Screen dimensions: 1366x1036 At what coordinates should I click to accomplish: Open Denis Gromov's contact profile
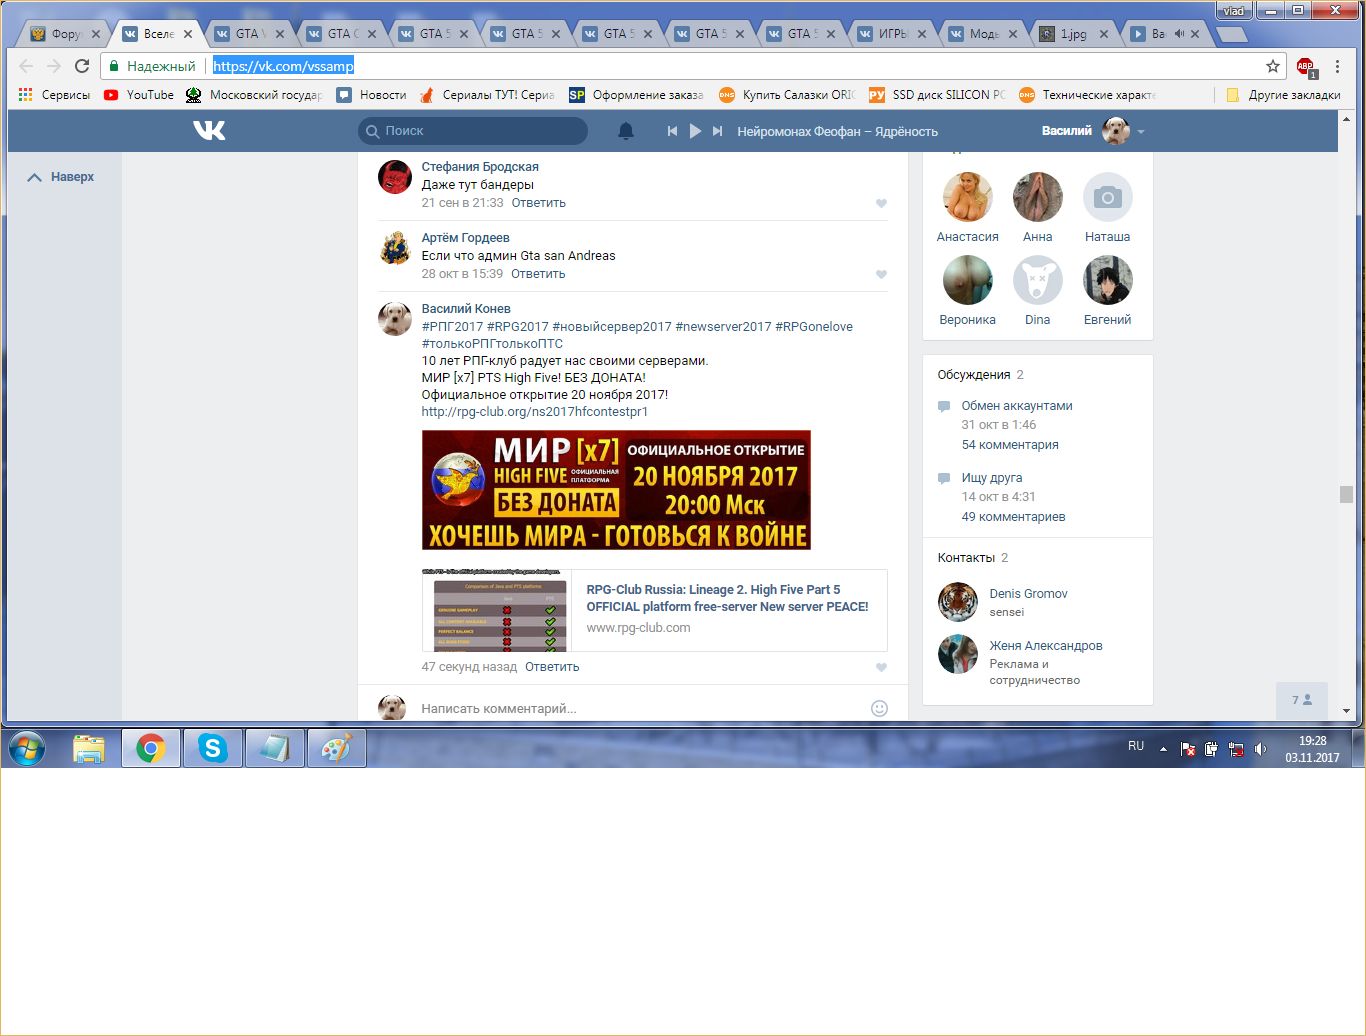point(1028,594)
